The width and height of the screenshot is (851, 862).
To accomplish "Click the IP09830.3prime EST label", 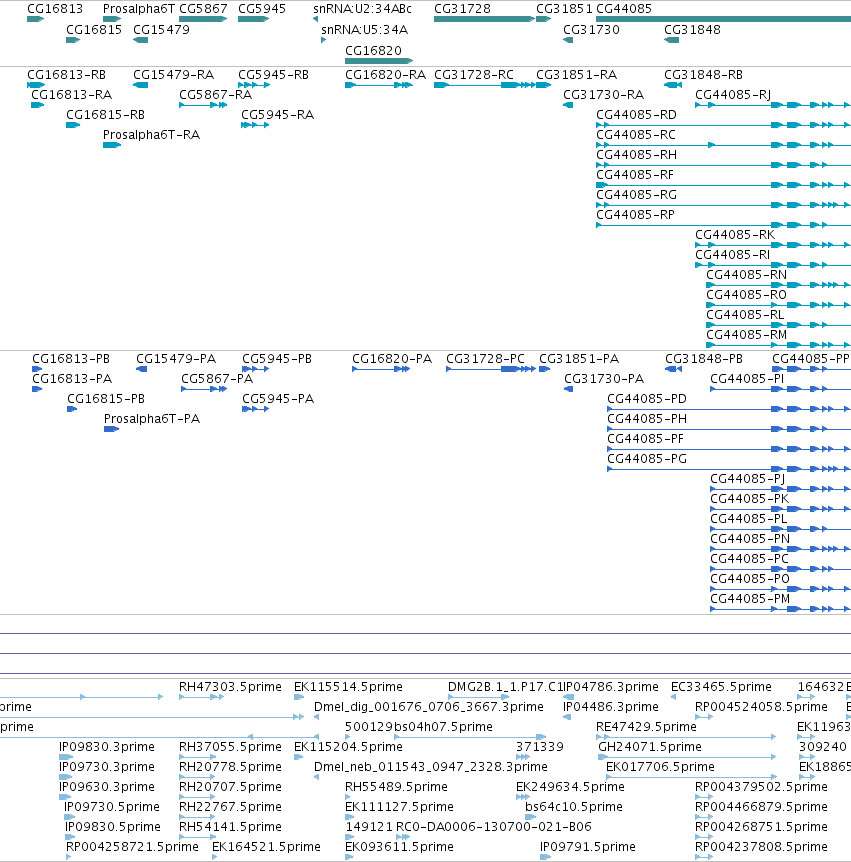I will tap(107, 747).
